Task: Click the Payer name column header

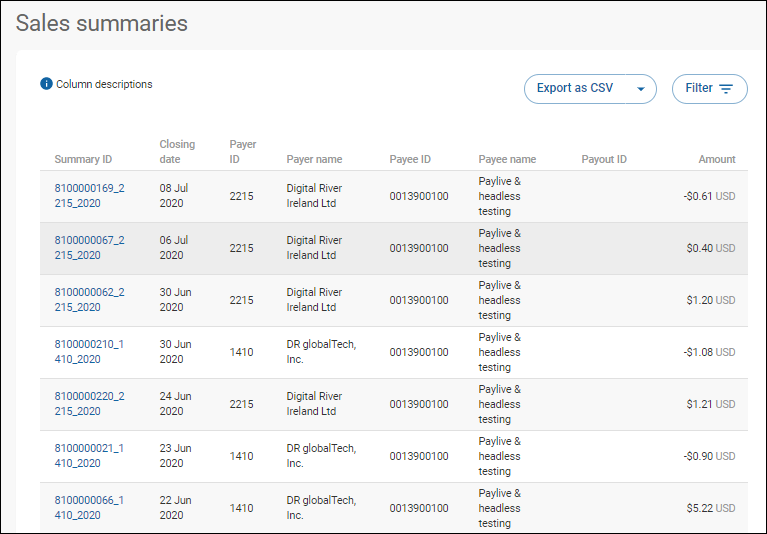Action: pos(314,159)
